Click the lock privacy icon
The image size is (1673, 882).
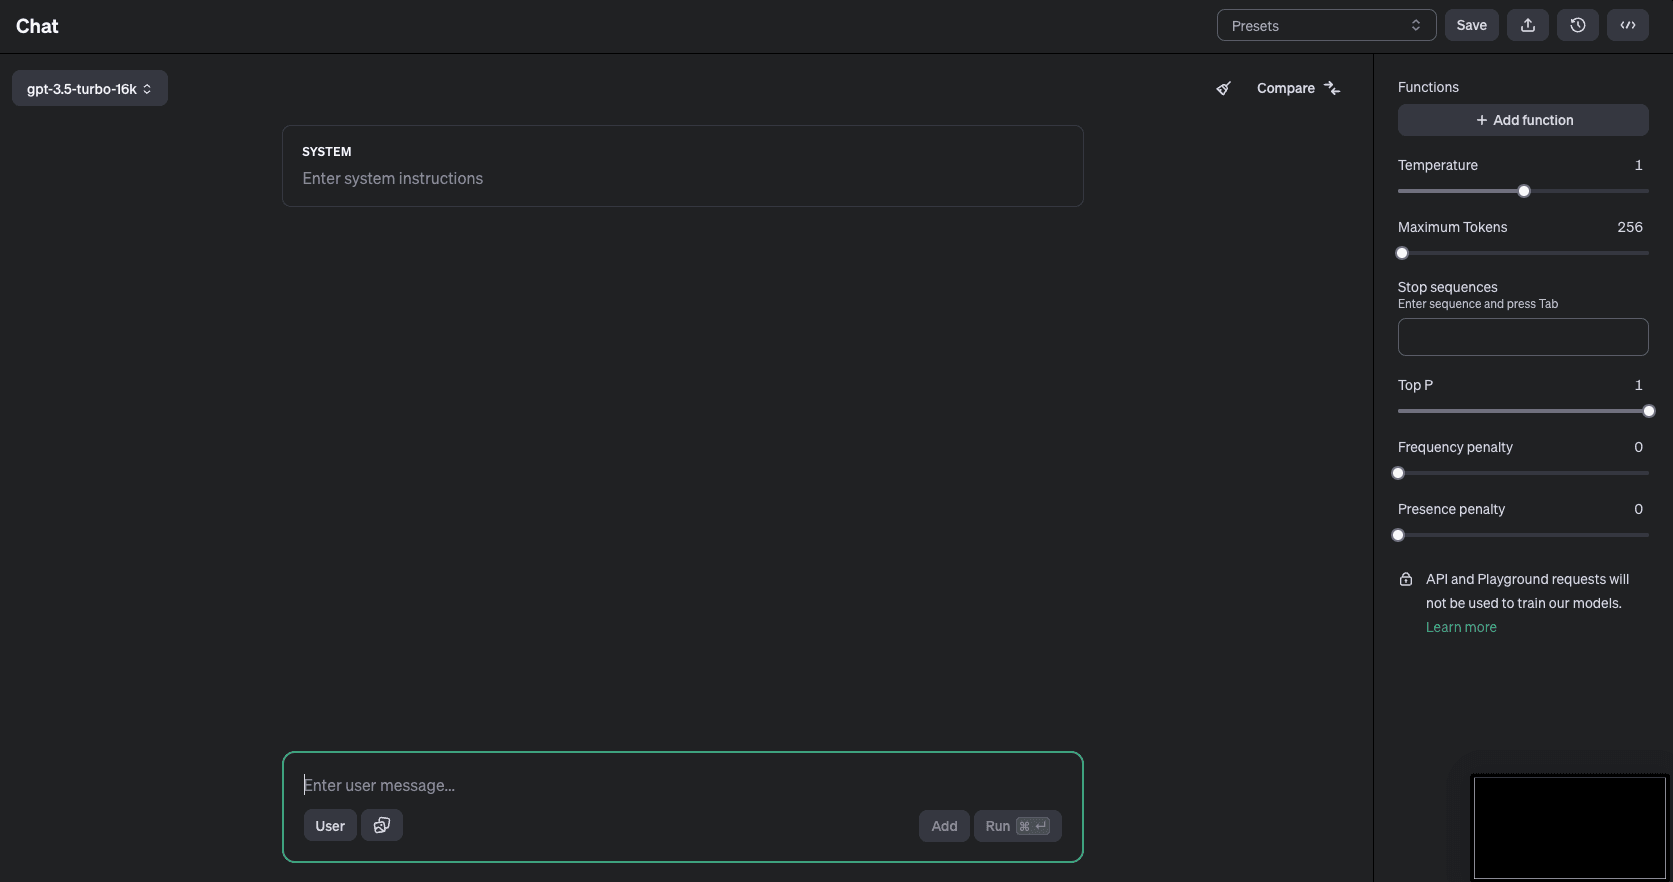click(x=1406, y=579)
